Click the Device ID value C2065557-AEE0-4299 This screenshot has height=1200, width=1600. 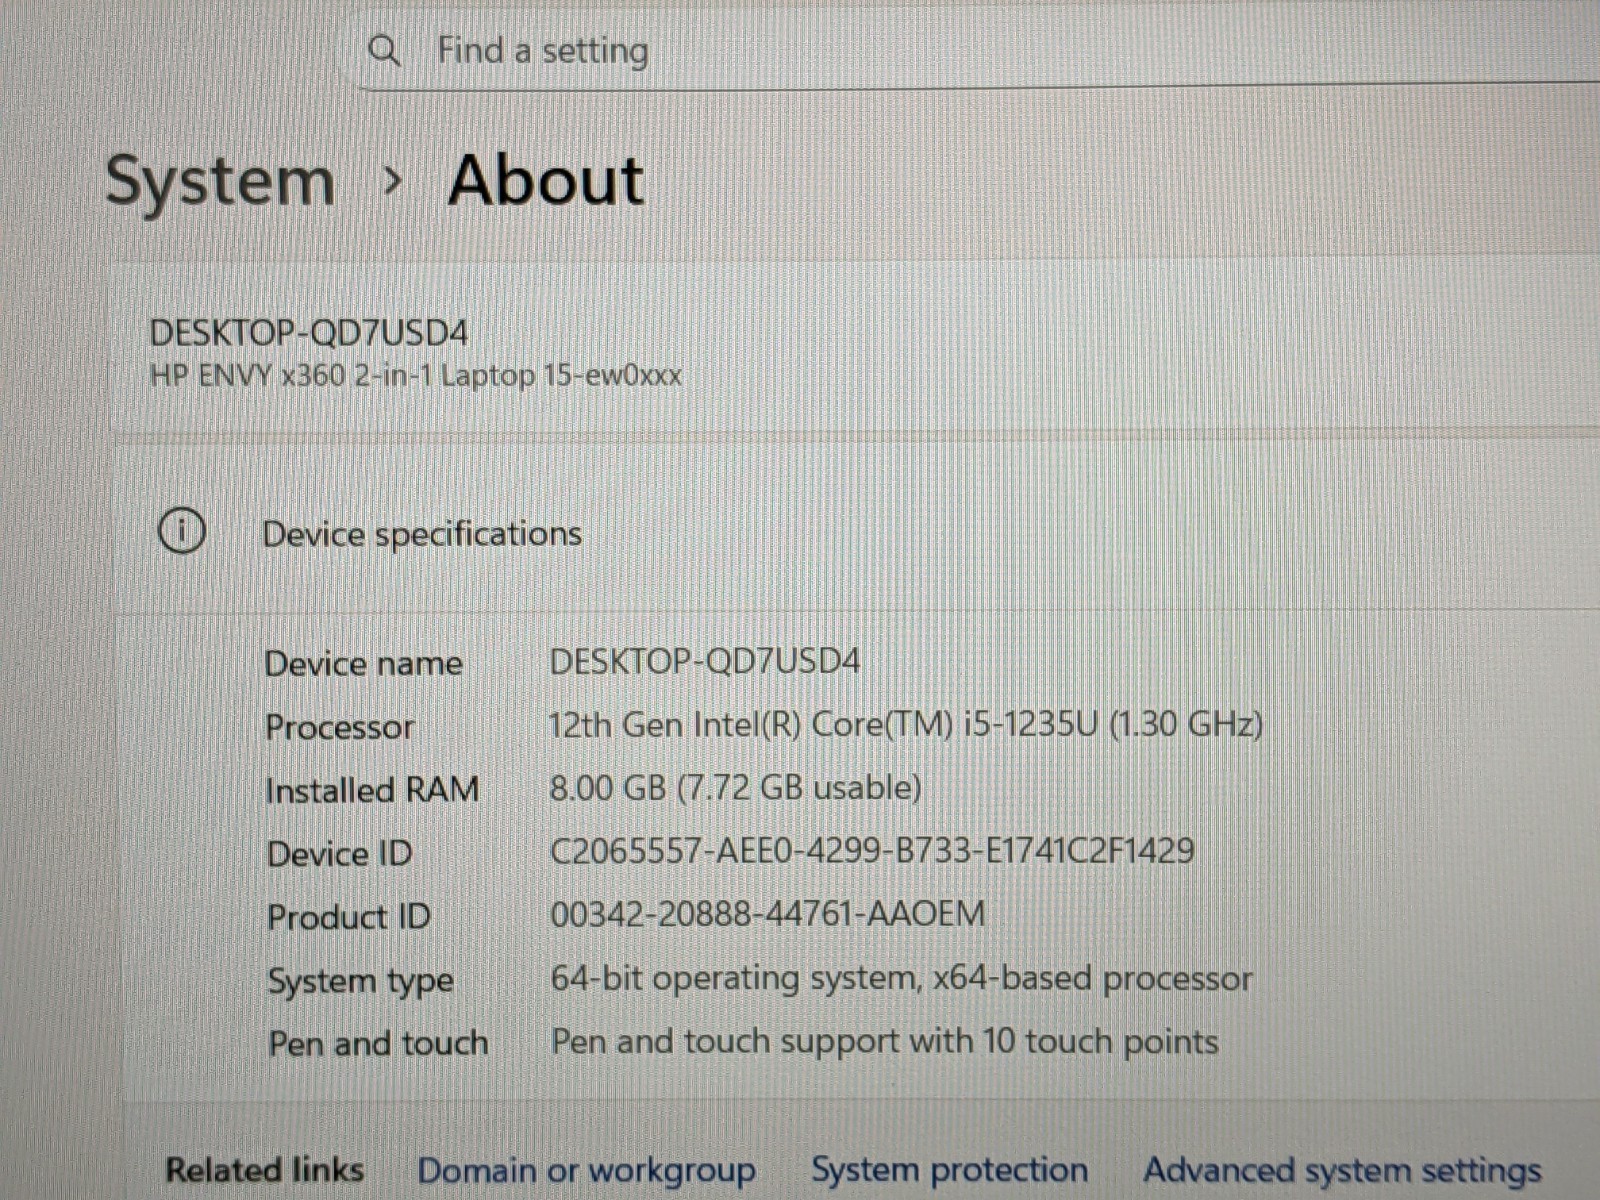872,851
